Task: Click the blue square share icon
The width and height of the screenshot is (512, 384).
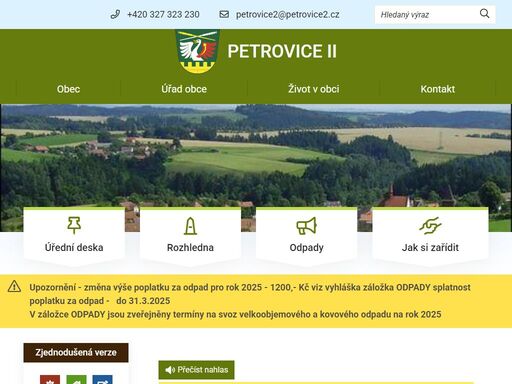Action: coord(102,379)
